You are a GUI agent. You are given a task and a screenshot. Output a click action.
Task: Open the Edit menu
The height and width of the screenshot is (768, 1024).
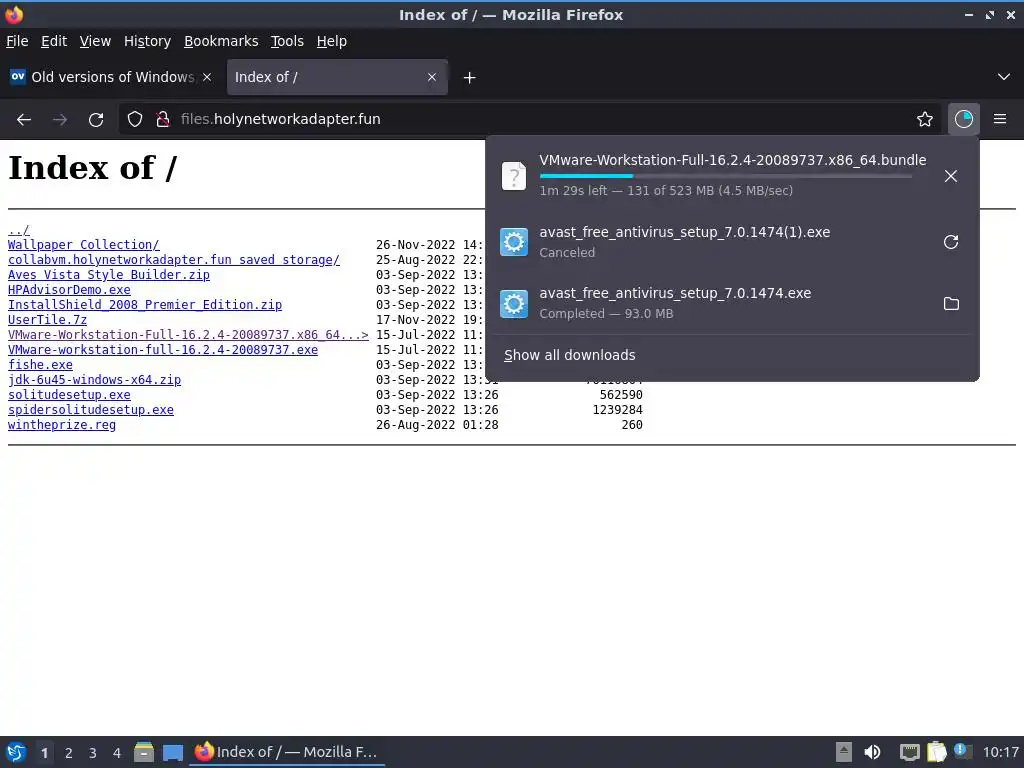[54, 41]
